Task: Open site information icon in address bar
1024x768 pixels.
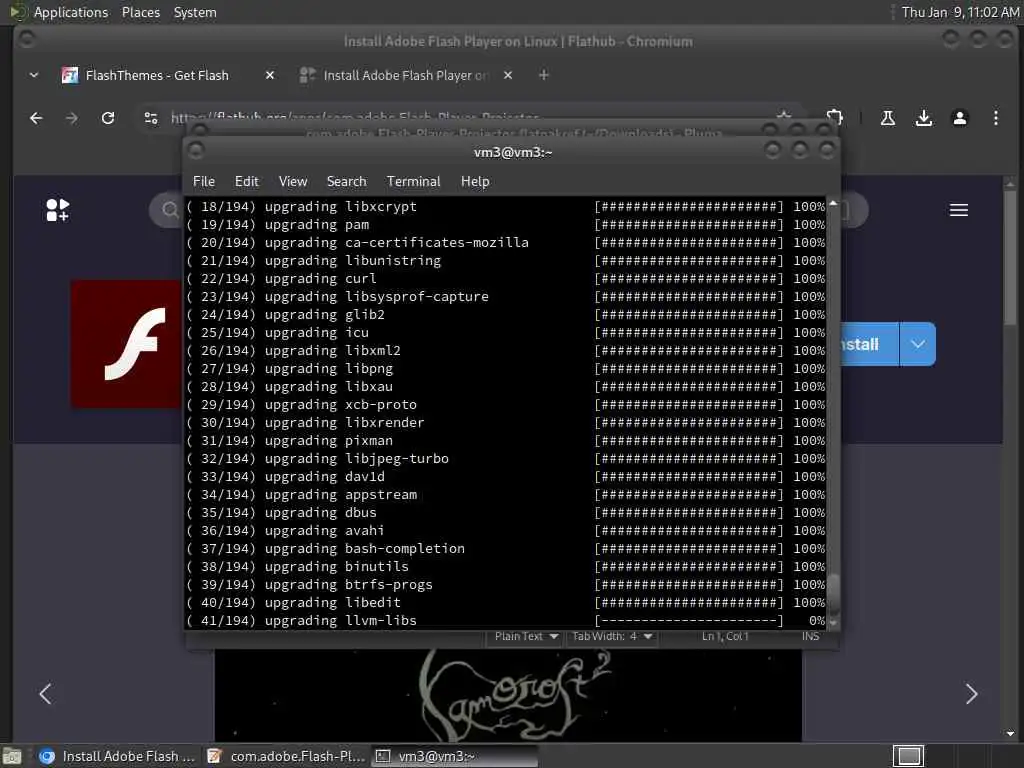Action: pyautogui.click(x=151, y=118)
